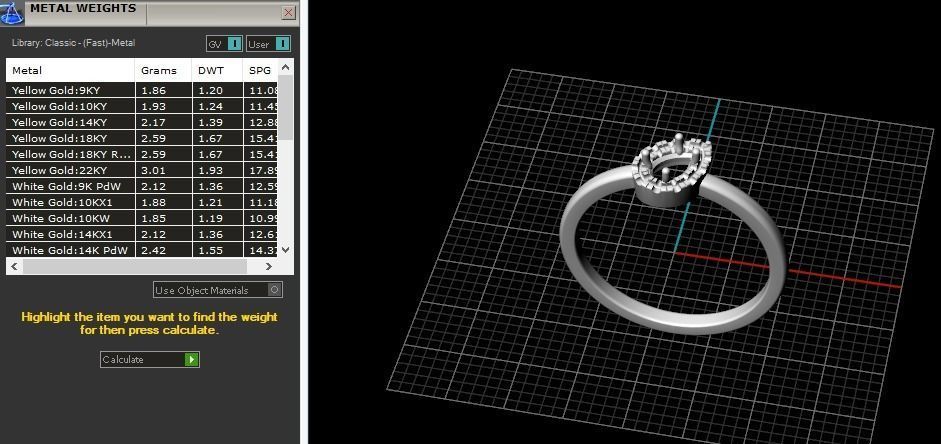Select the Yellow Gold:18KY row

click(x=142, y=138)
